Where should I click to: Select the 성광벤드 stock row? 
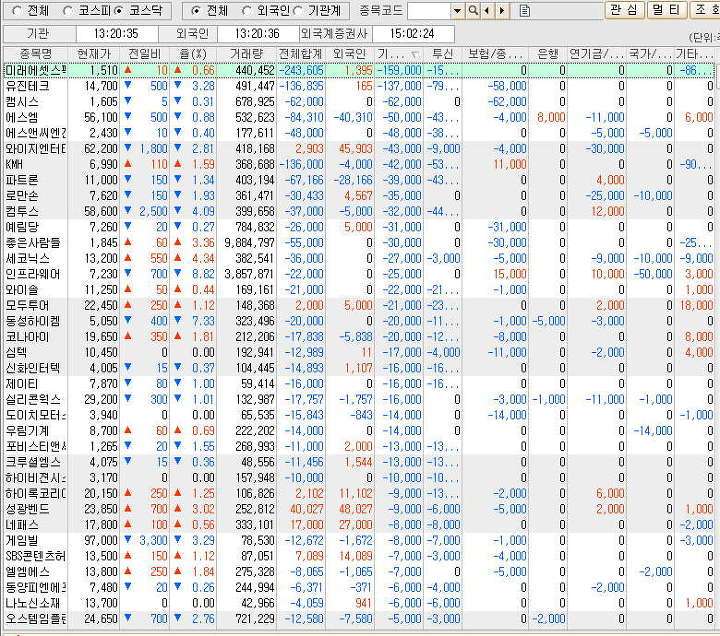pyautogui.click(x=359, y=509)
